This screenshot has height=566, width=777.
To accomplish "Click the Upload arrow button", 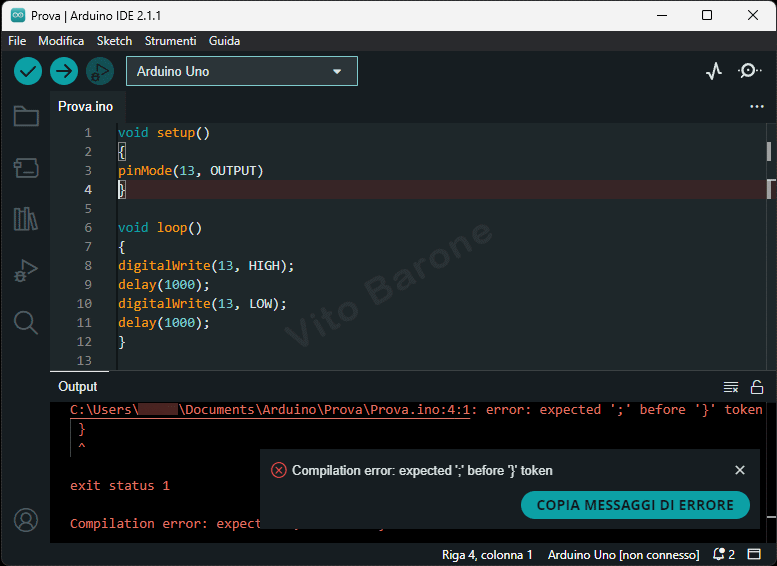I will pos(64,71).
